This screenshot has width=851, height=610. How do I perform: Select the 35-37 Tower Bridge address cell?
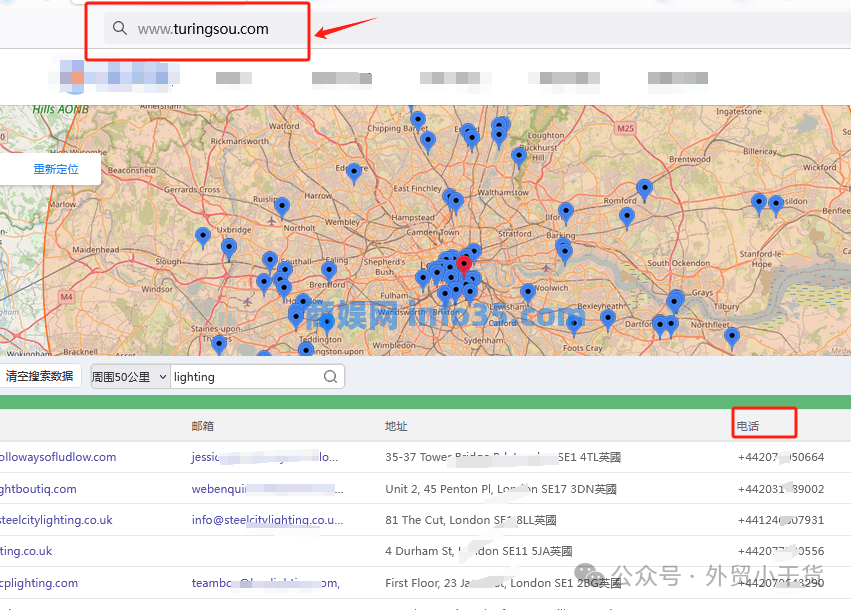pyautogui.click(x=503, y=457)
